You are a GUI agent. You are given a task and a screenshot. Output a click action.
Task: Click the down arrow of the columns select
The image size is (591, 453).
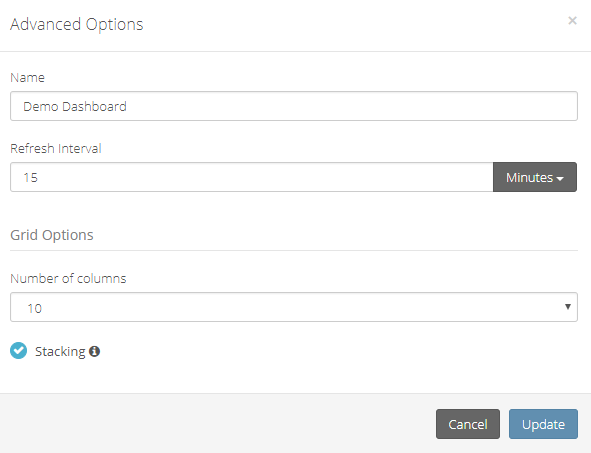pyautogui.click(x=568, y=307)
